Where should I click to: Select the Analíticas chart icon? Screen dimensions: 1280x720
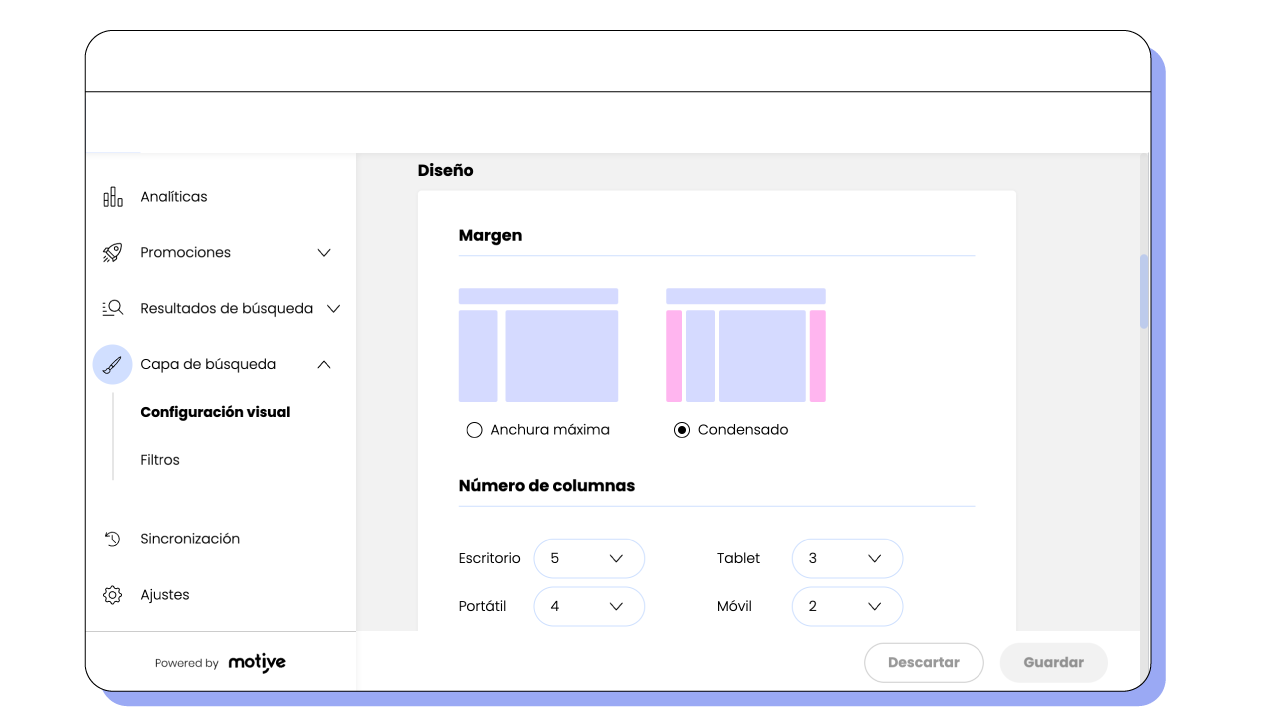(113, 196)
